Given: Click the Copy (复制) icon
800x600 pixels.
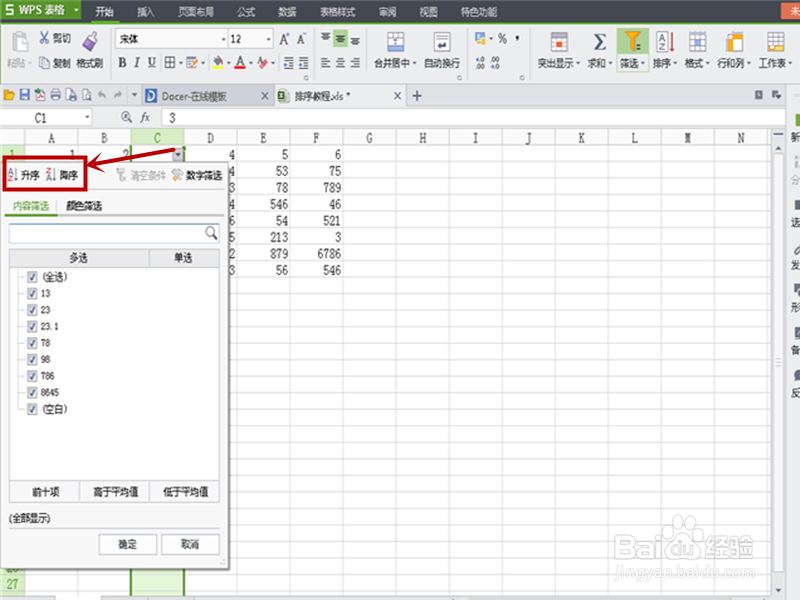Looking at the screenshot, I should click(44, 63).
